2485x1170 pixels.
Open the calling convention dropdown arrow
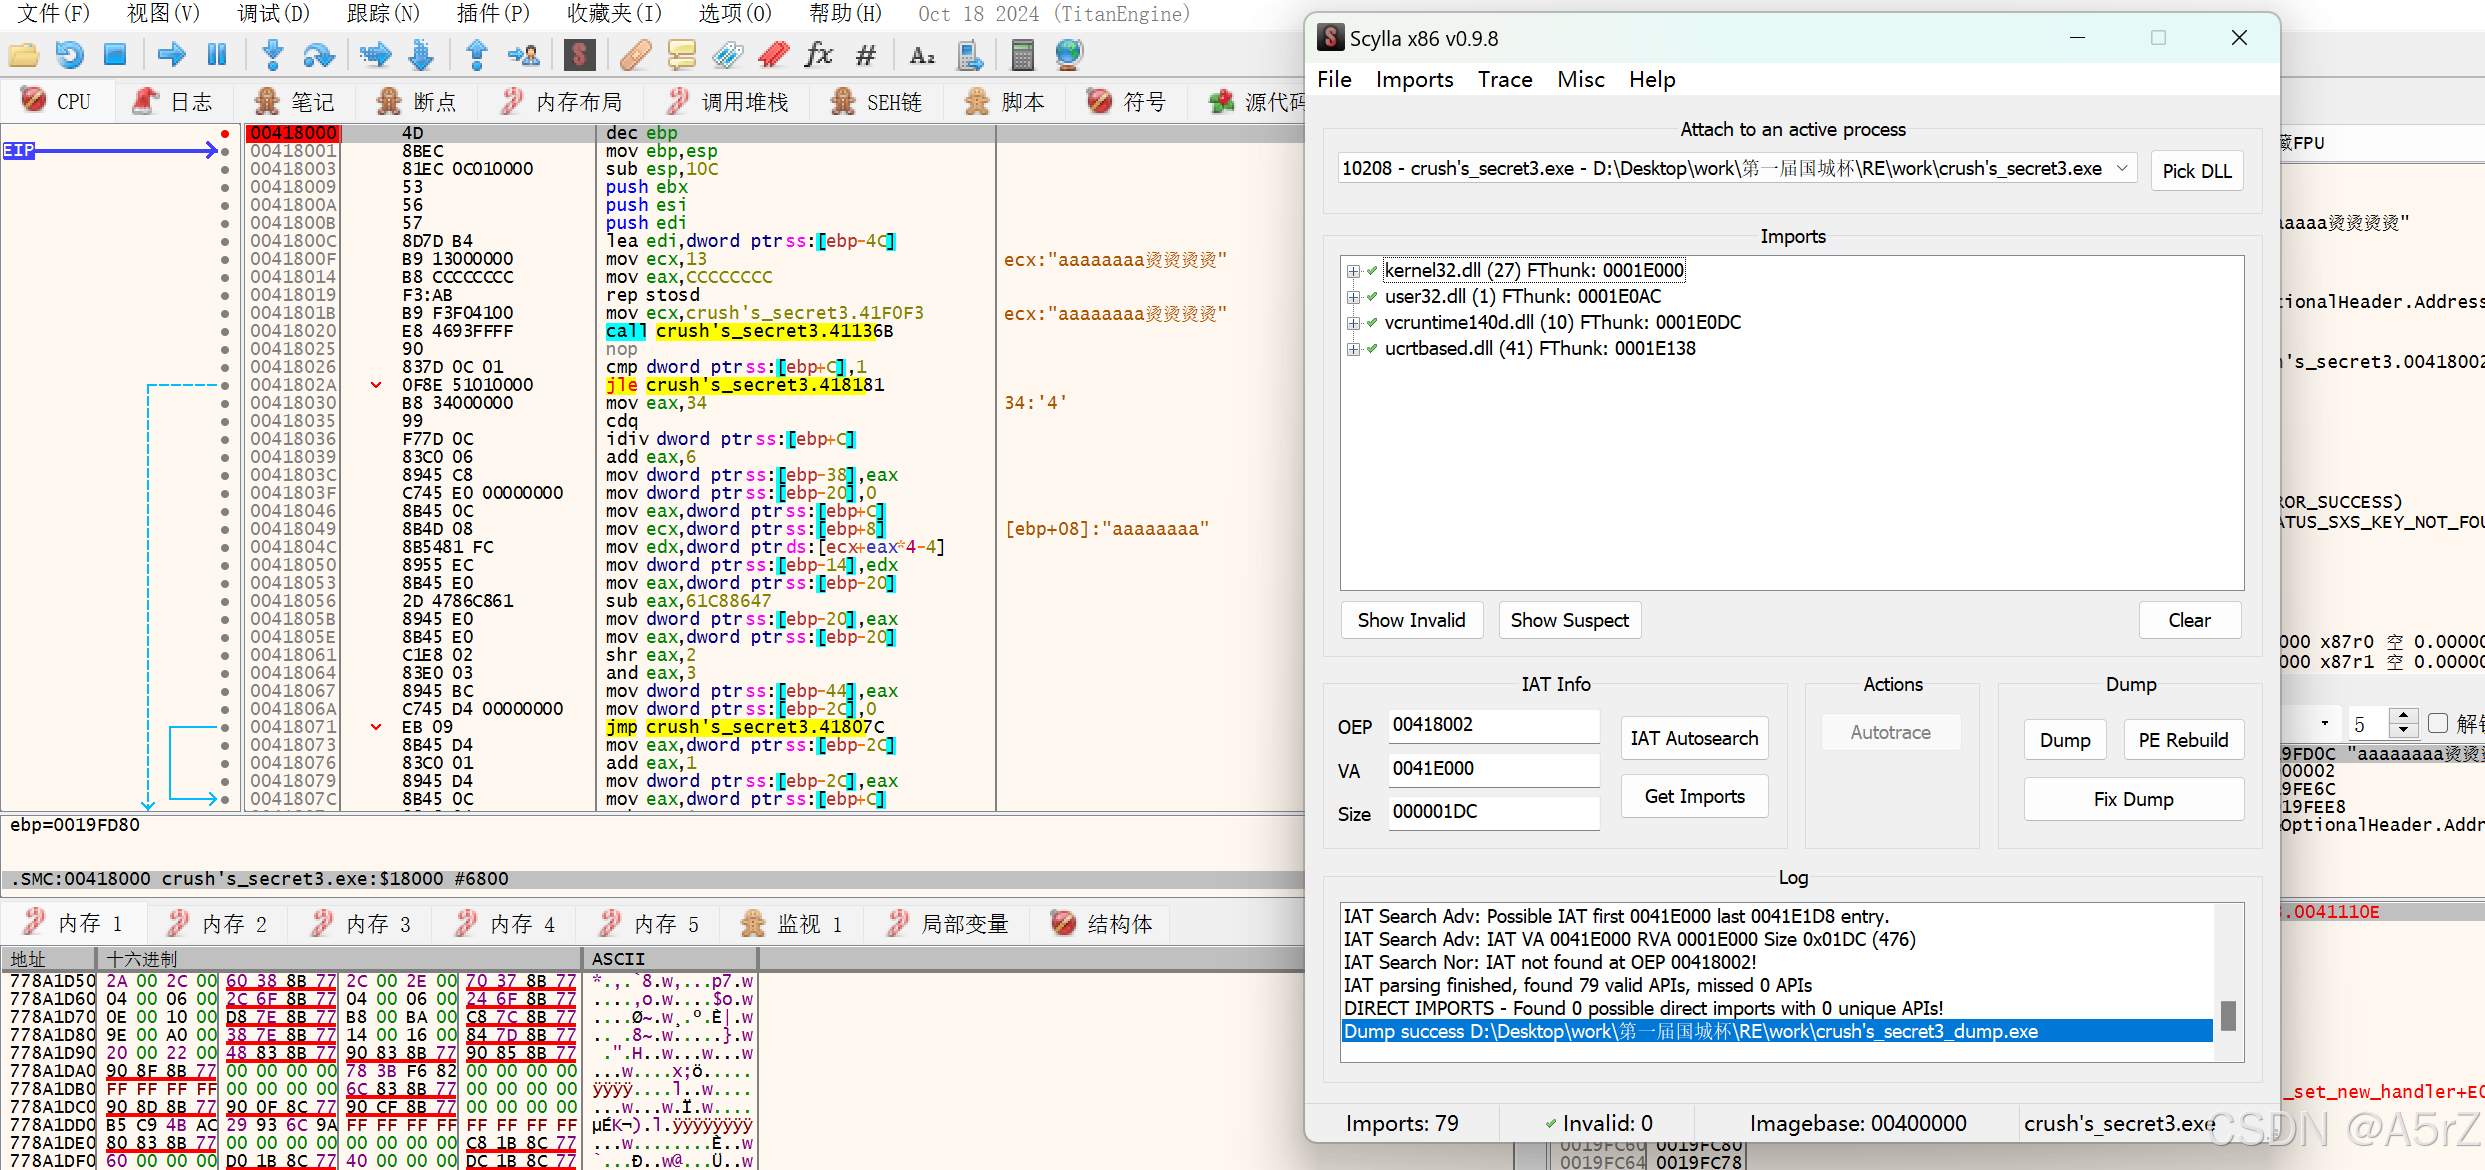click(x=2324, y=723)
